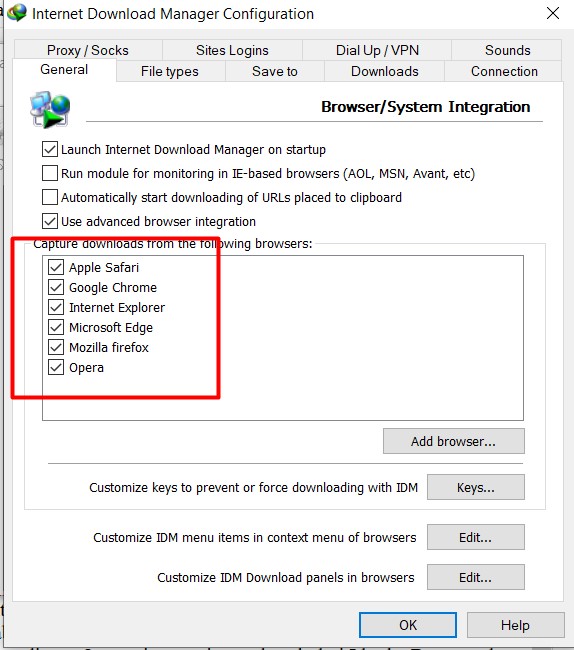Click the Browser/System Integration heading
This screenshot has height=650, width=574.
(x=426, y=107)
